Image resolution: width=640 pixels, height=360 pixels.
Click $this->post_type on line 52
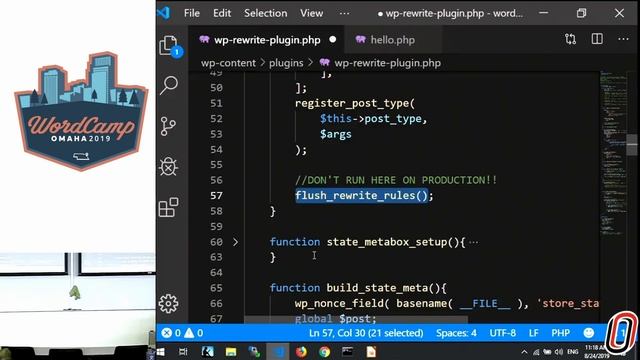[x=371, y=119]
